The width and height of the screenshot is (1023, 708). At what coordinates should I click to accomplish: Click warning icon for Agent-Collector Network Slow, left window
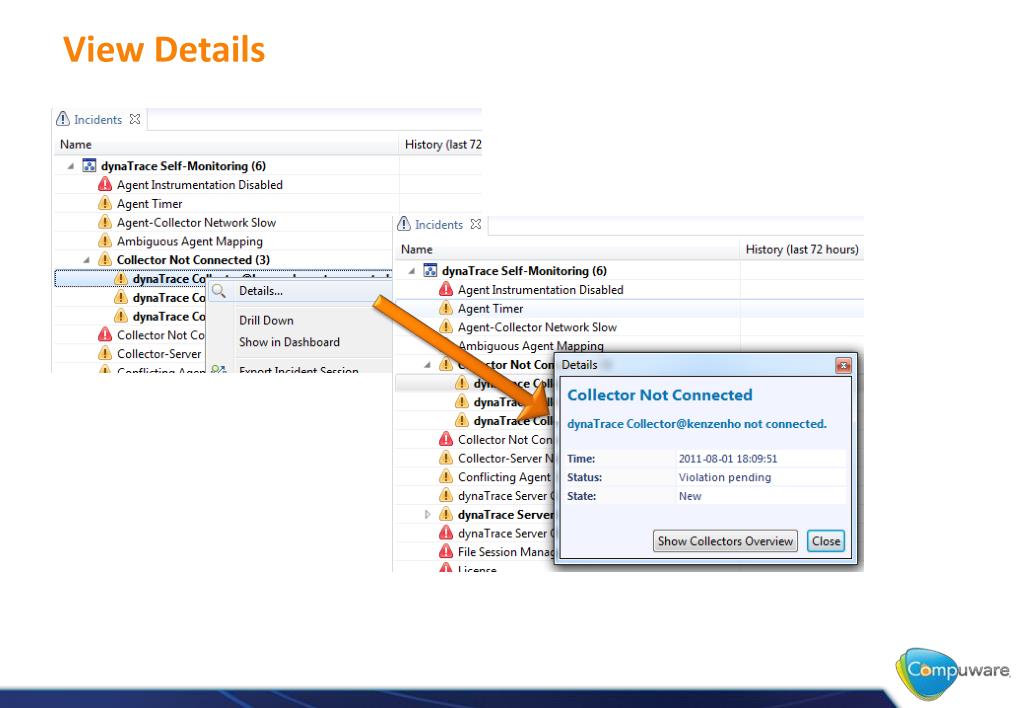[x=105, y=222]
